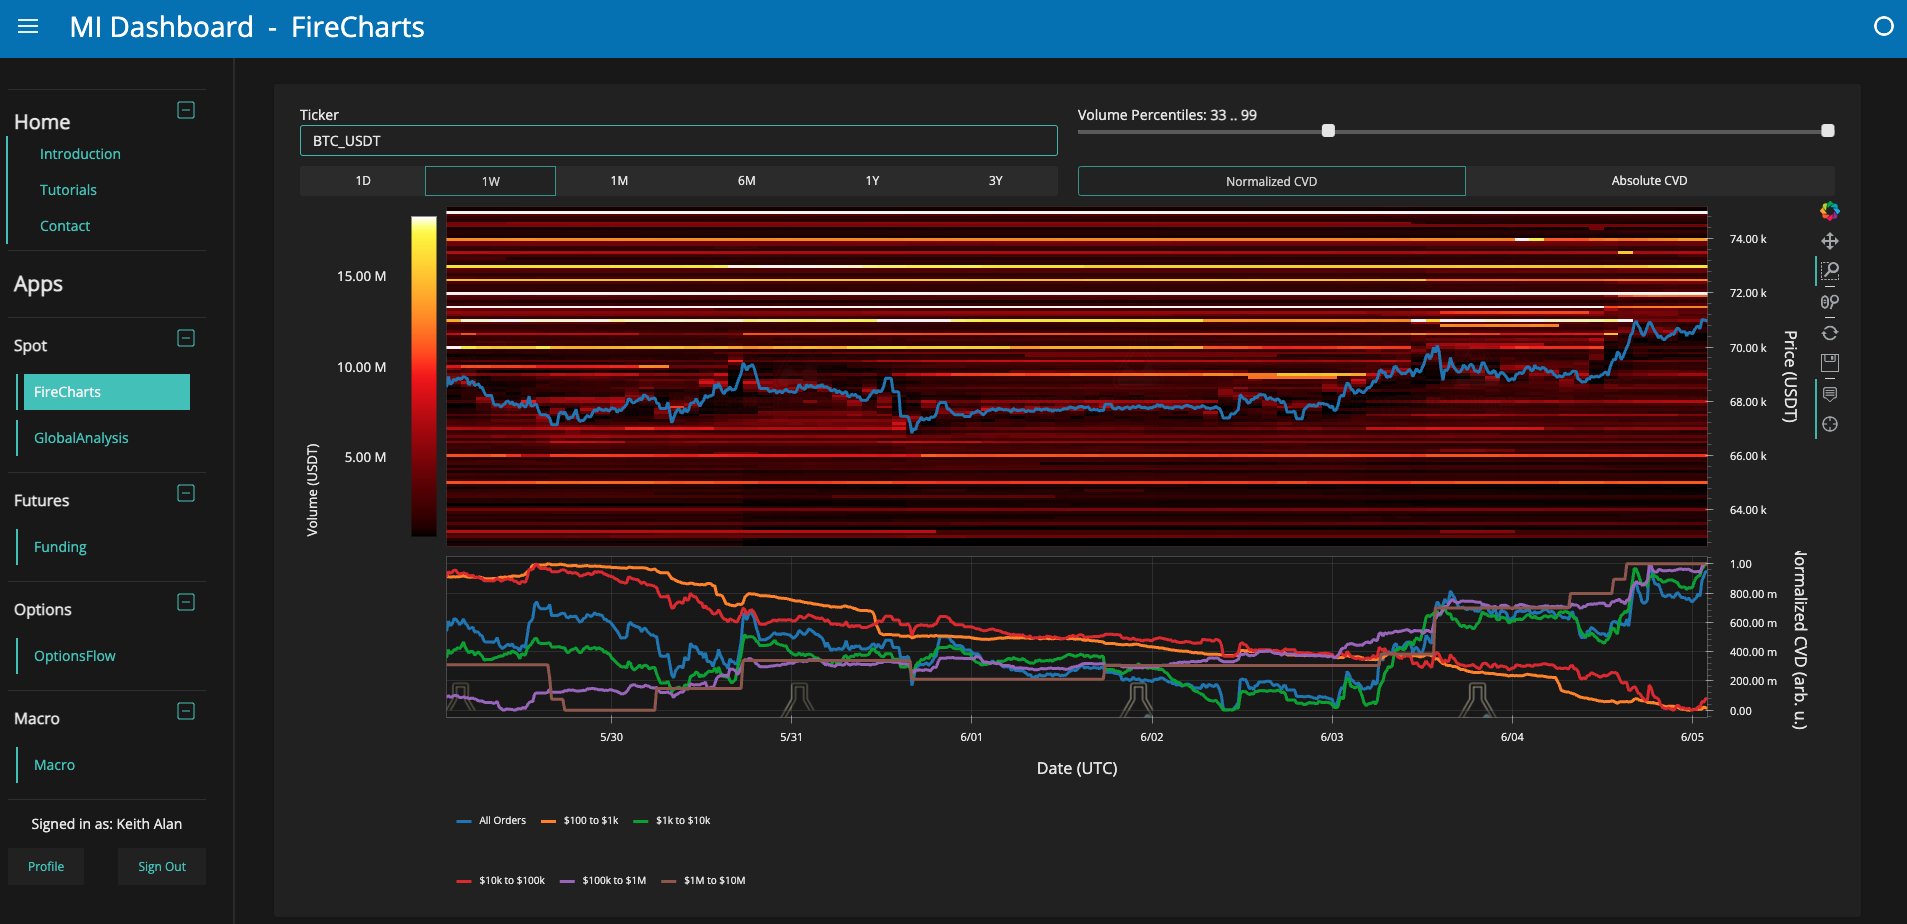
Task: Enable the Wheel Zoom tool
Action: [1829, 302]
